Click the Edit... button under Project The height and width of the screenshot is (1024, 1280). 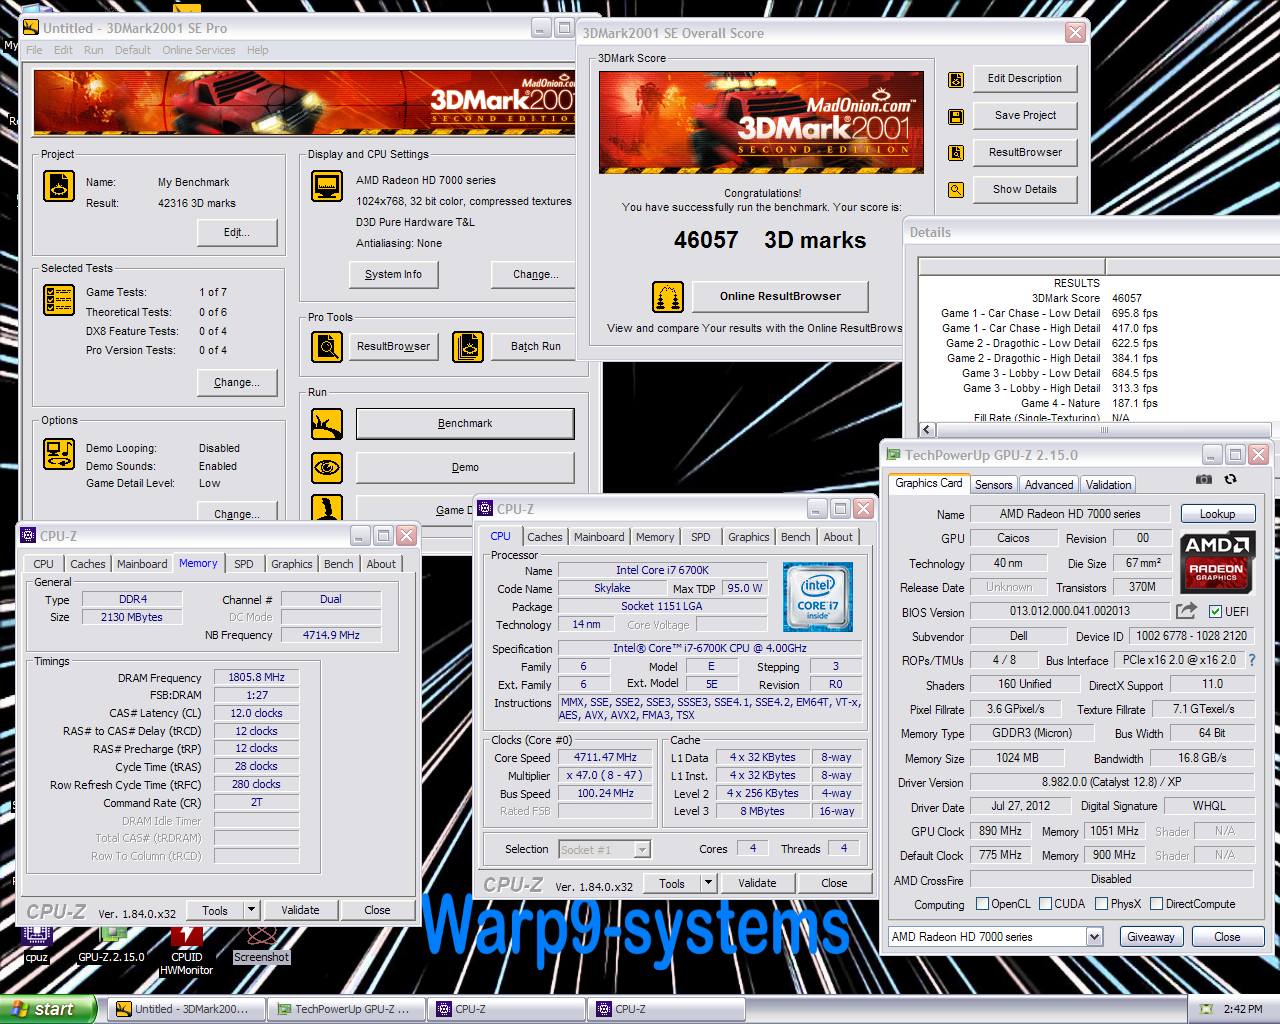tap(237, 233)
